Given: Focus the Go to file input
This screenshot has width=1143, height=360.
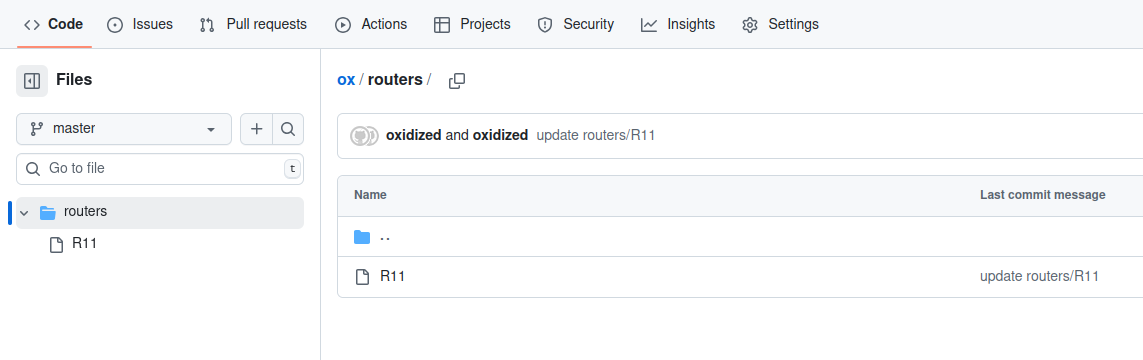Looking at the screenshot, I should coord(160,169).
